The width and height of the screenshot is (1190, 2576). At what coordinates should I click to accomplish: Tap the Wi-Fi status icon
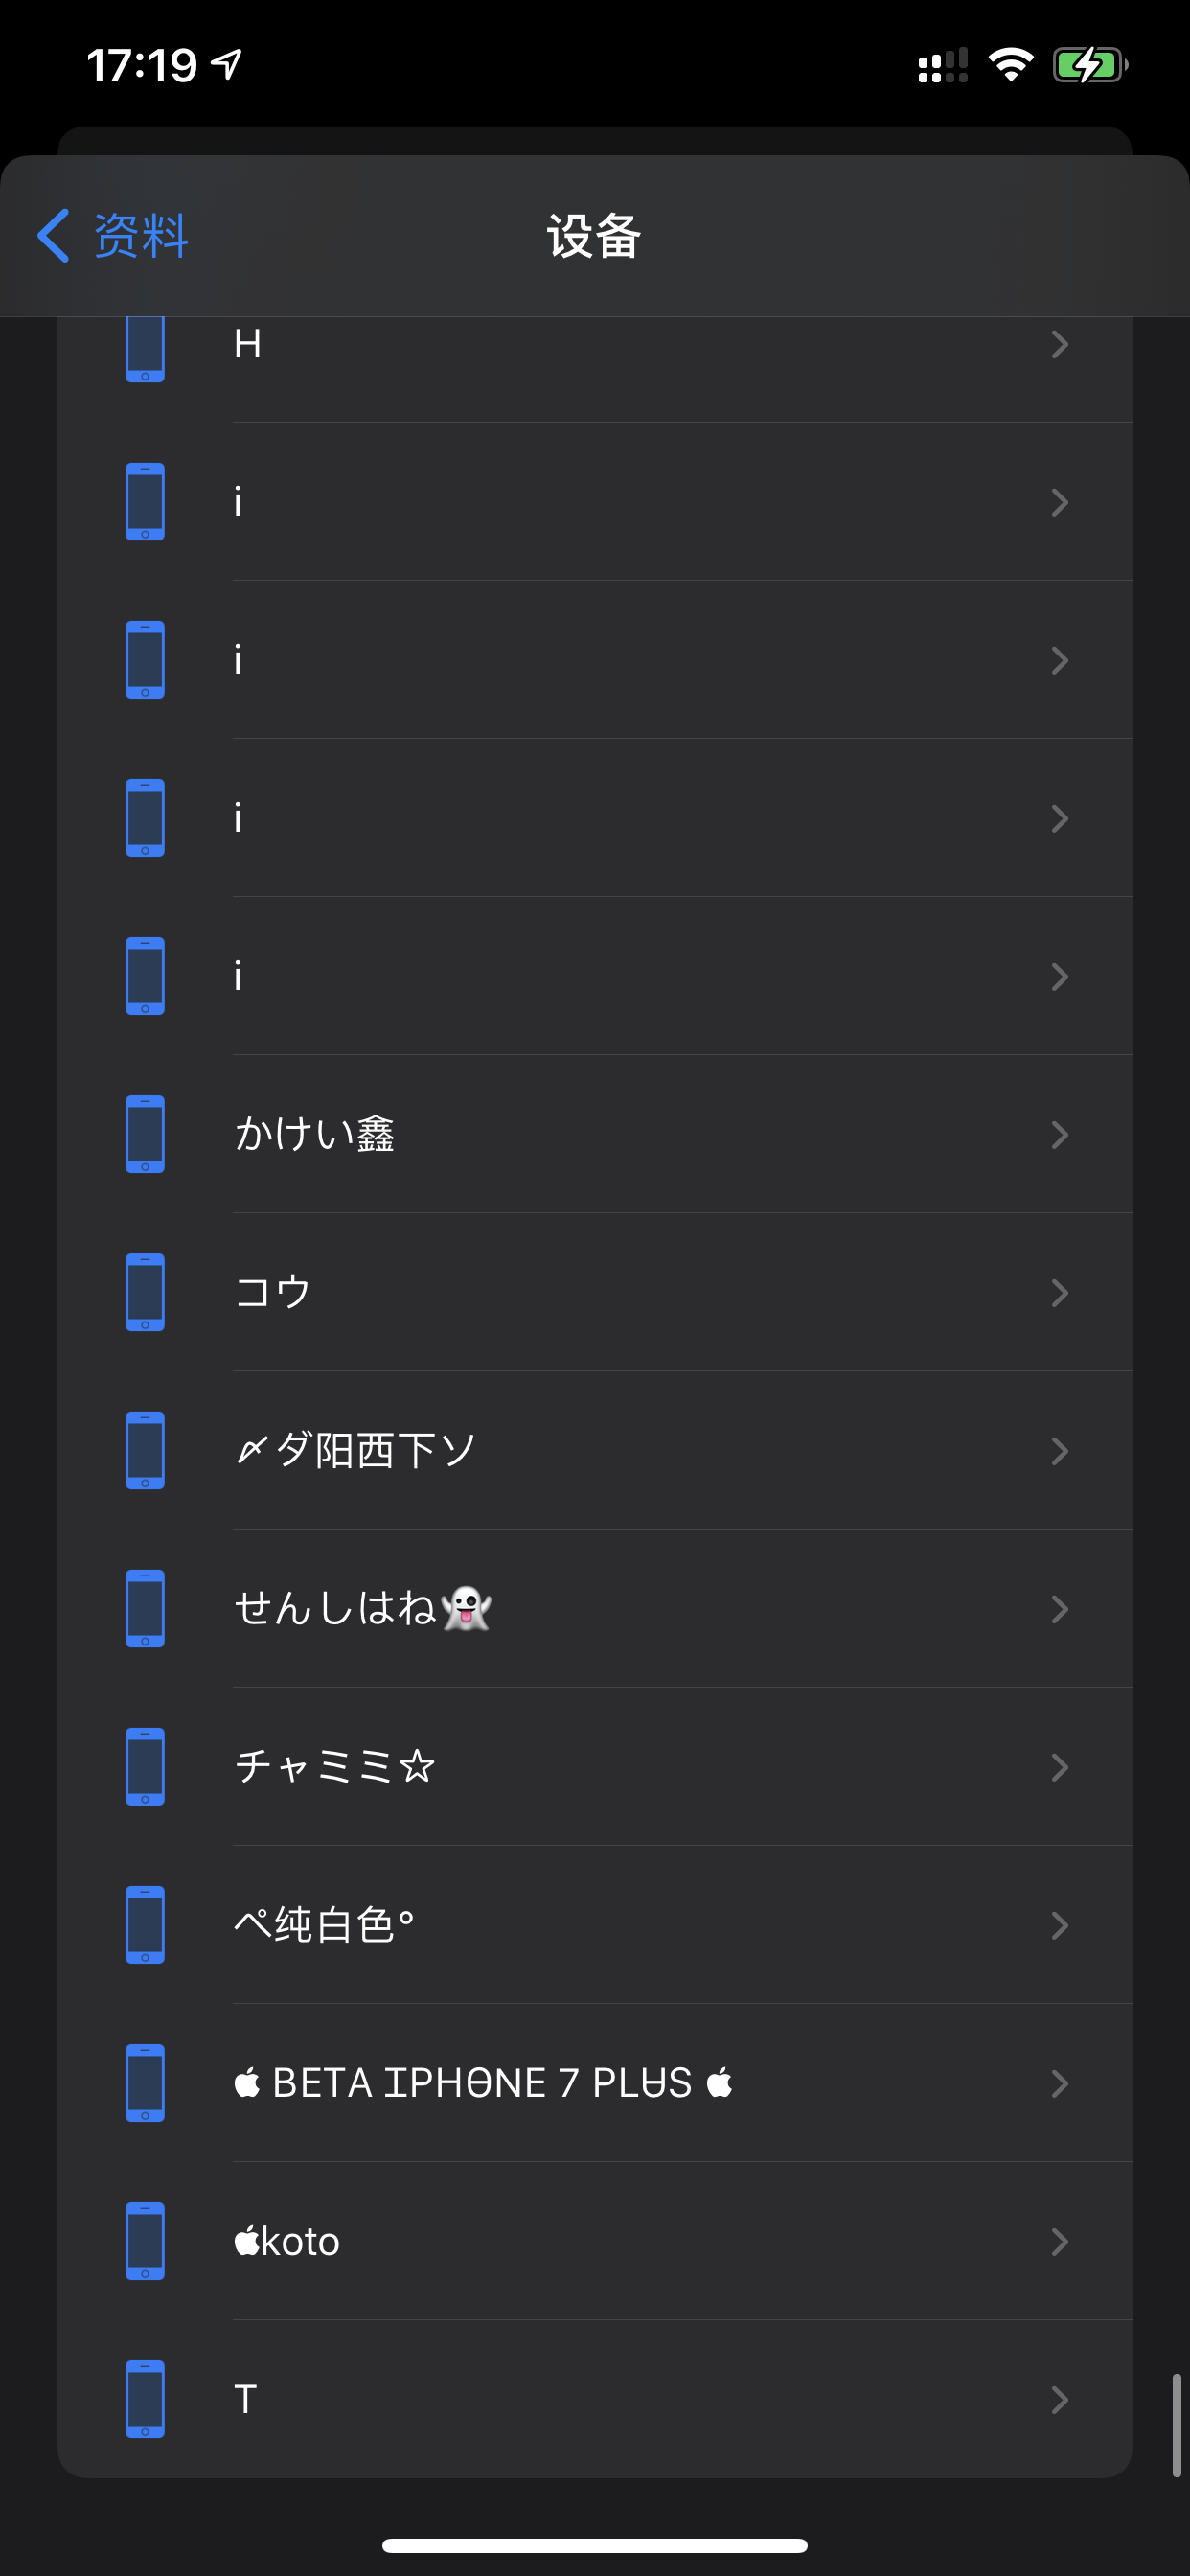pos(1010,66)
